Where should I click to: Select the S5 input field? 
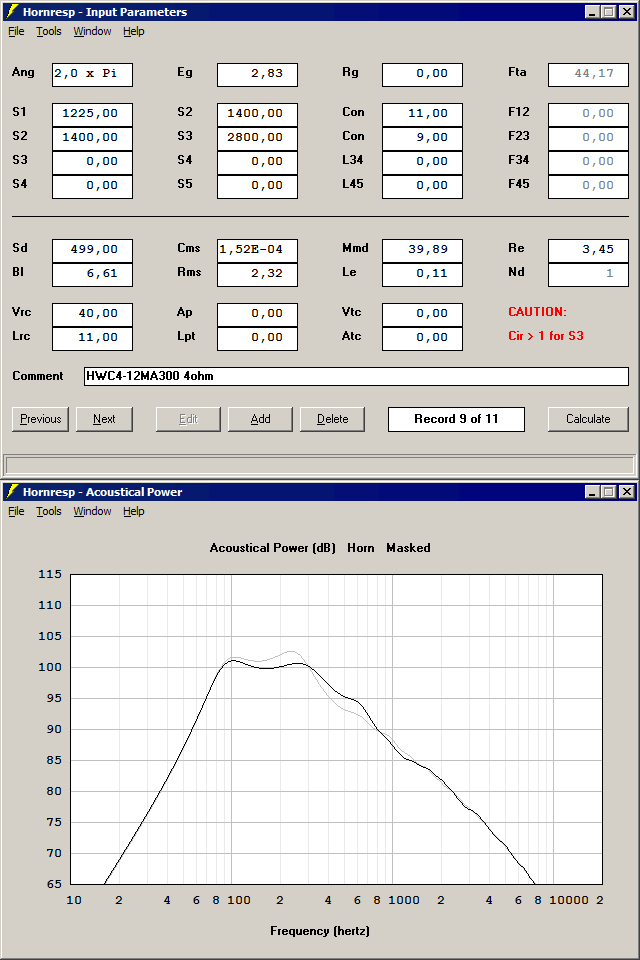coord(257,186)
